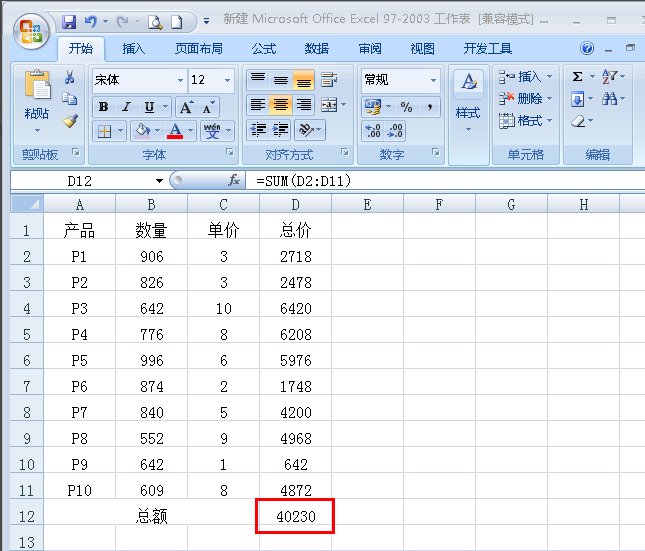This screenshot has height=551, width=645.
Task: Change text orientation
Action: pyautogui.click(x=306, y=130)
